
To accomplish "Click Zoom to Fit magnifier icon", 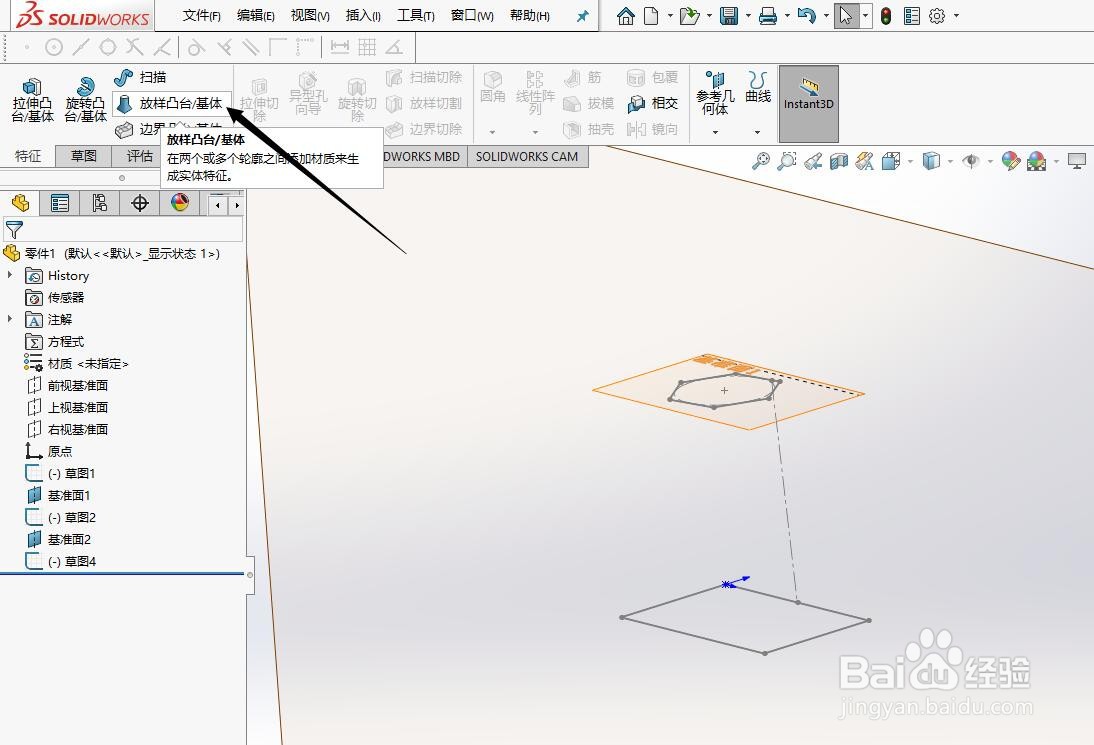I will tap(761, 161).
